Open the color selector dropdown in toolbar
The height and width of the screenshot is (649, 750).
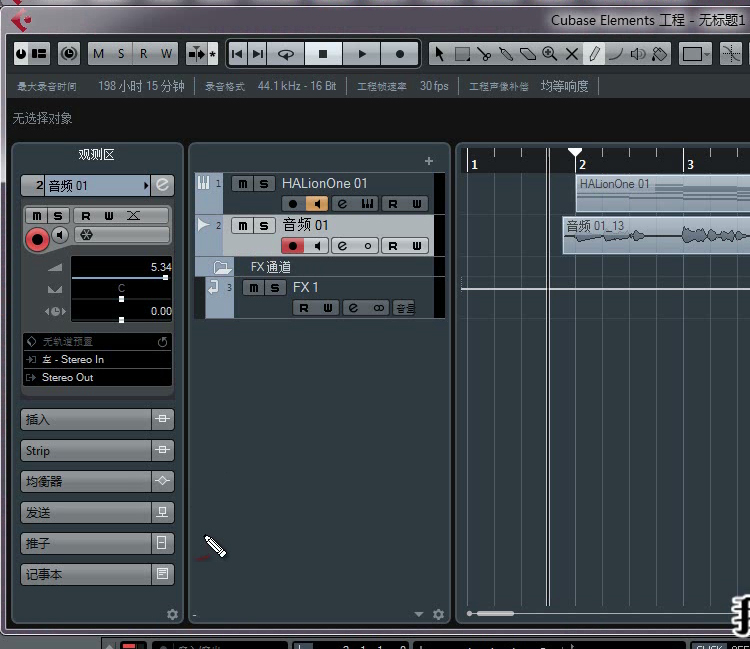pyautogui.click(x=695, y=54)
